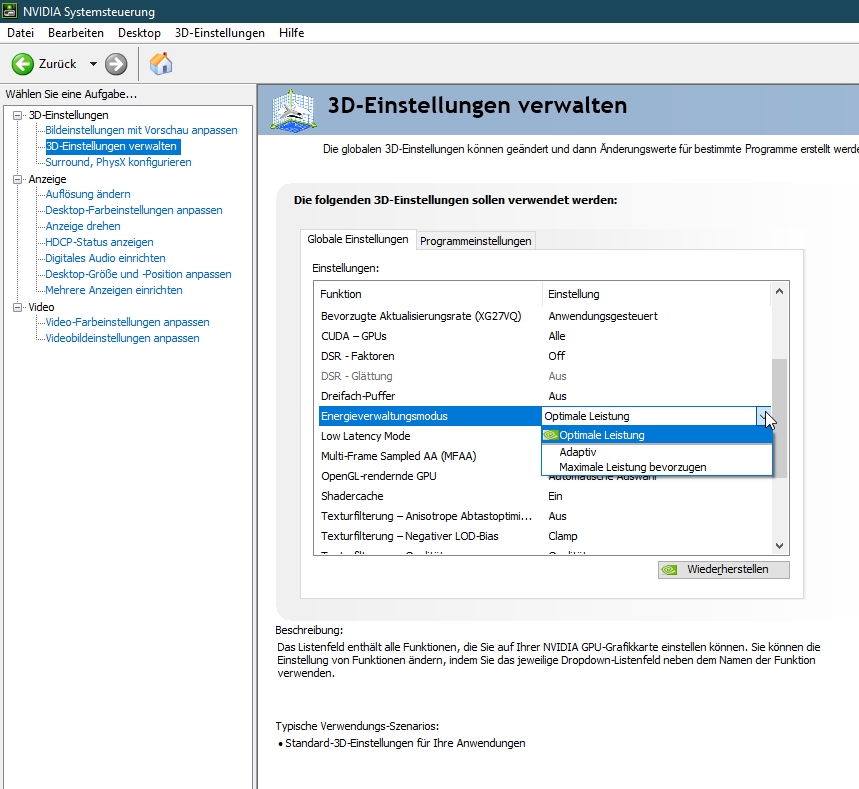Image resolution: width=859 pixels, height=789 pixels.
Task: Open Video-Farbeinstellungen anpassen
Action: (127, 322)
